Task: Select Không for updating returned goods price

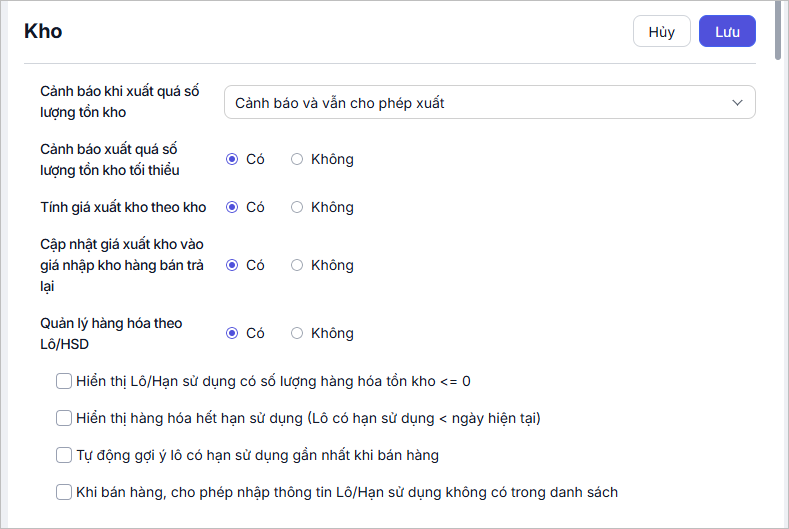Action: [297, 265]
